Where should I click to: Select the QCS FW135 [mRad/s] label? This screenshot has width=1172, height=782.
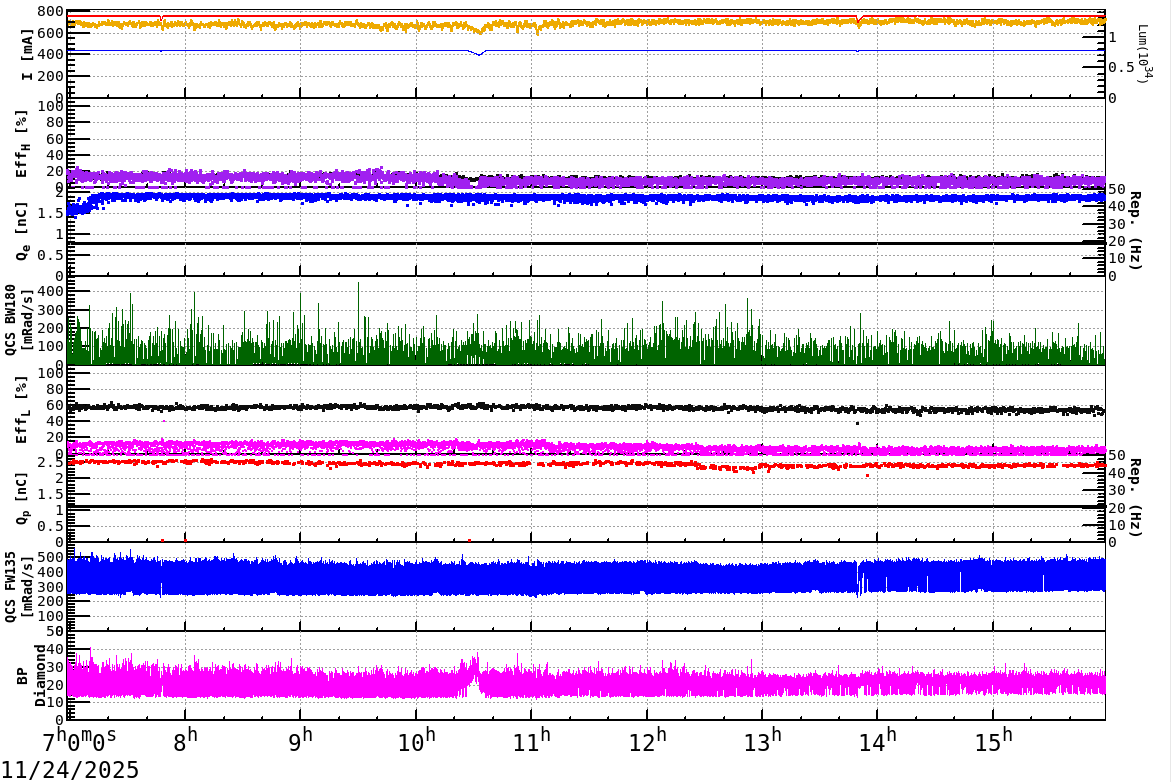[14, 585]
